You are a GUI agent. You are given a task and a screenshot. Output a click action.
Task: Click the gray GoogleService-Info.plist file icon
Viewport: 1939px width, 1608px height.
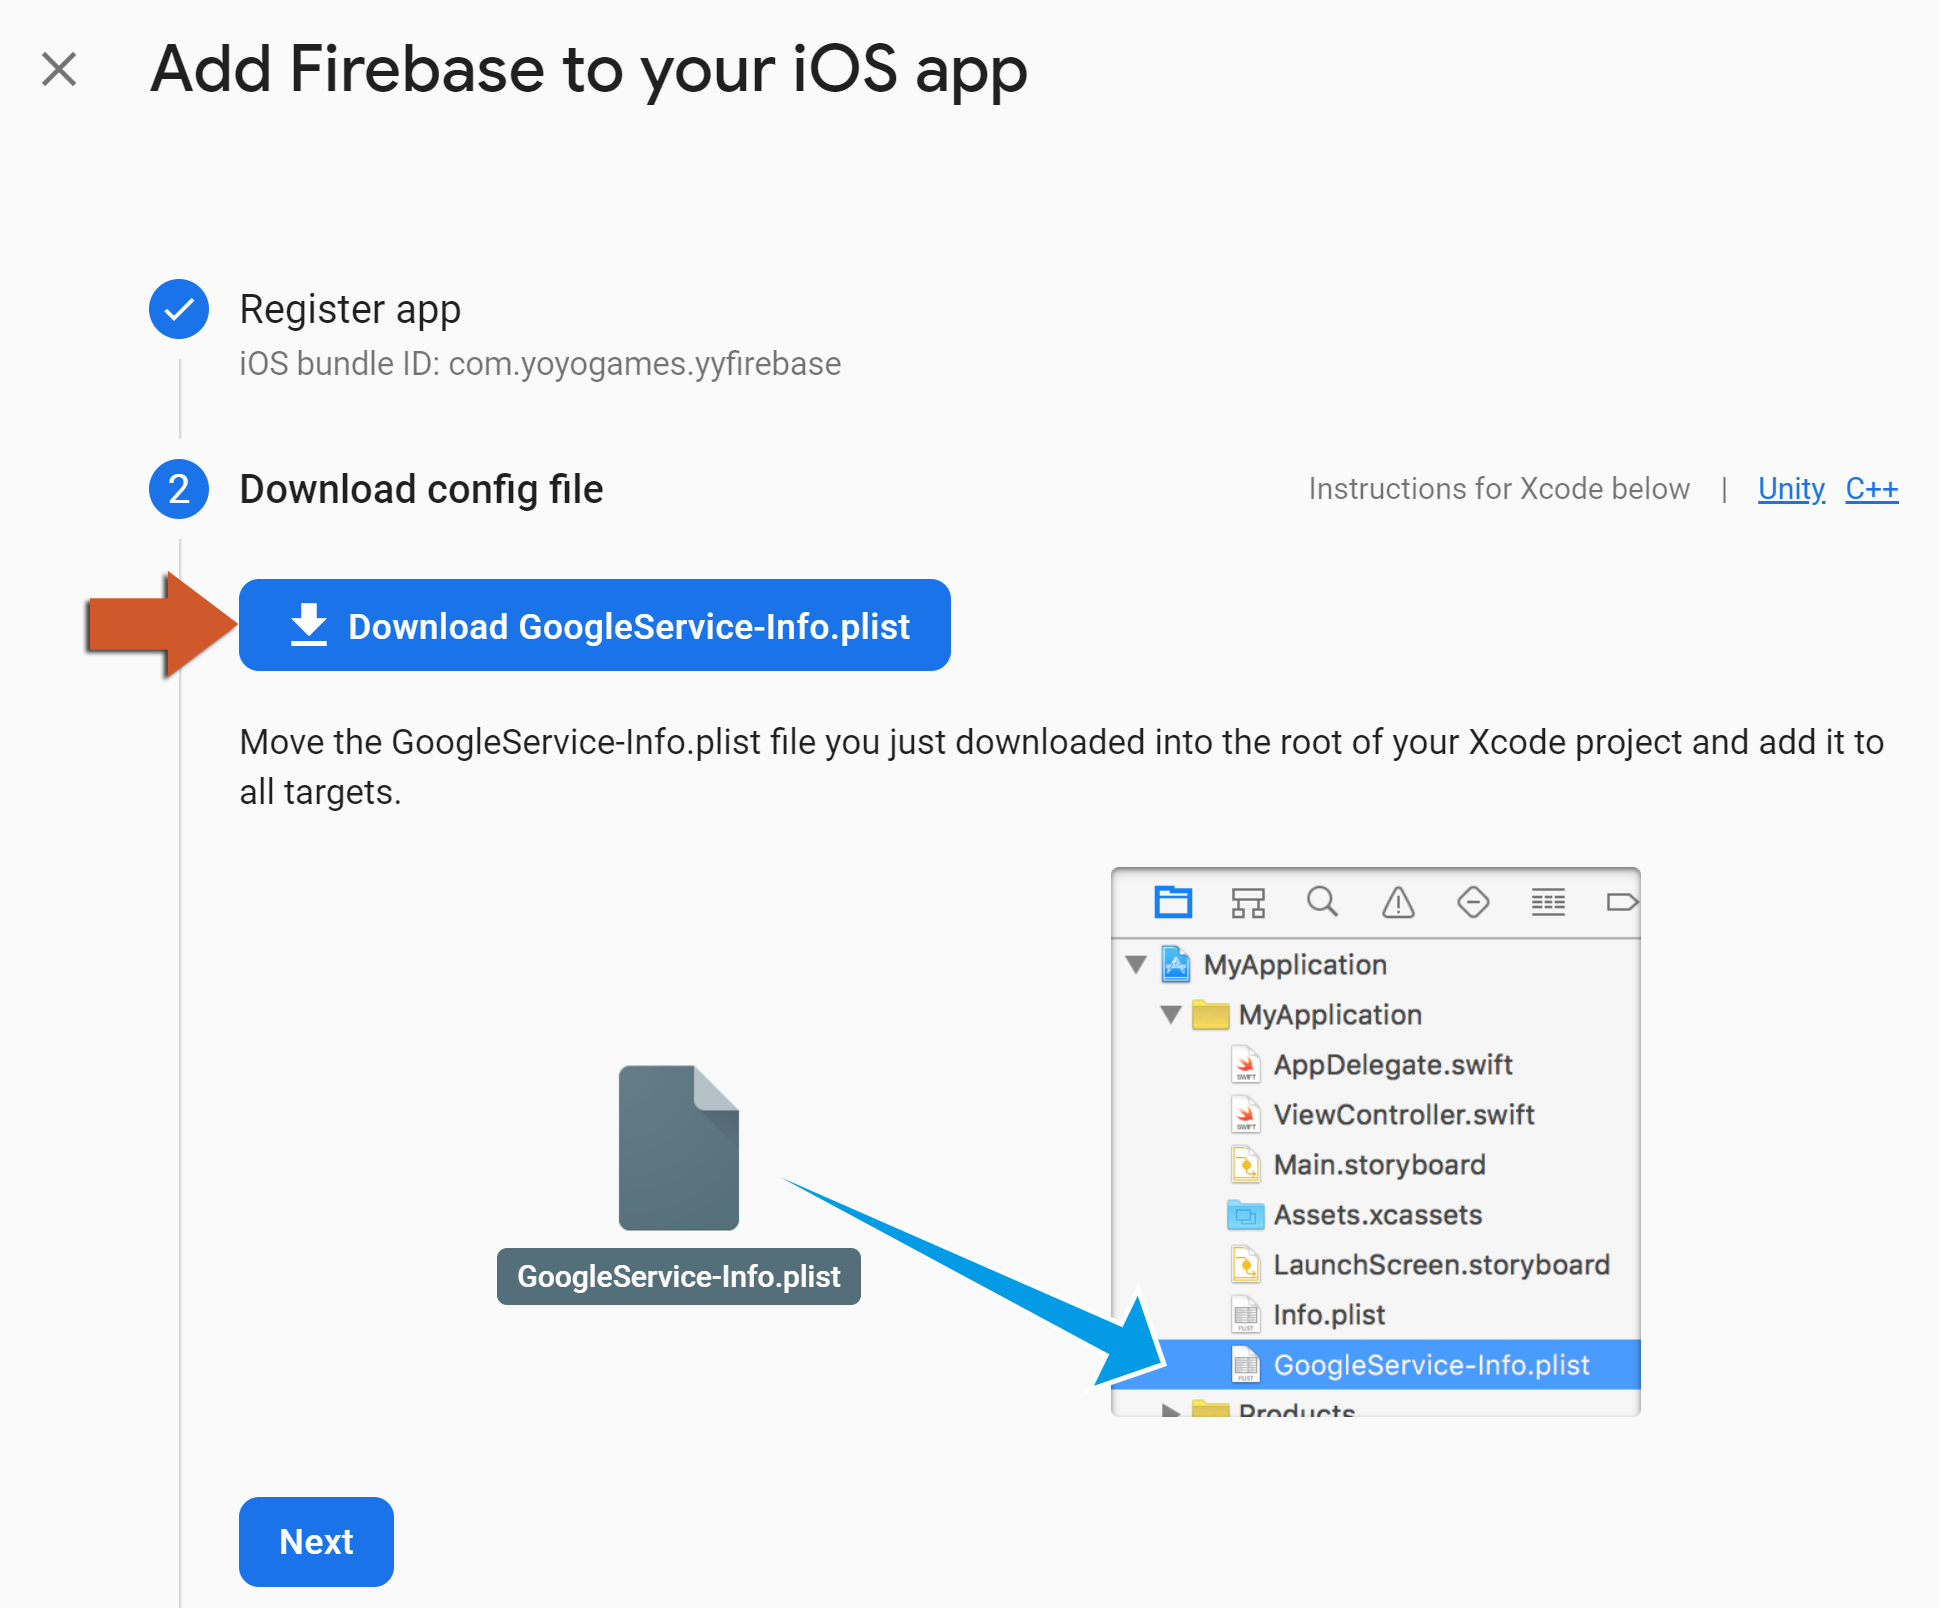point(678,1147)
